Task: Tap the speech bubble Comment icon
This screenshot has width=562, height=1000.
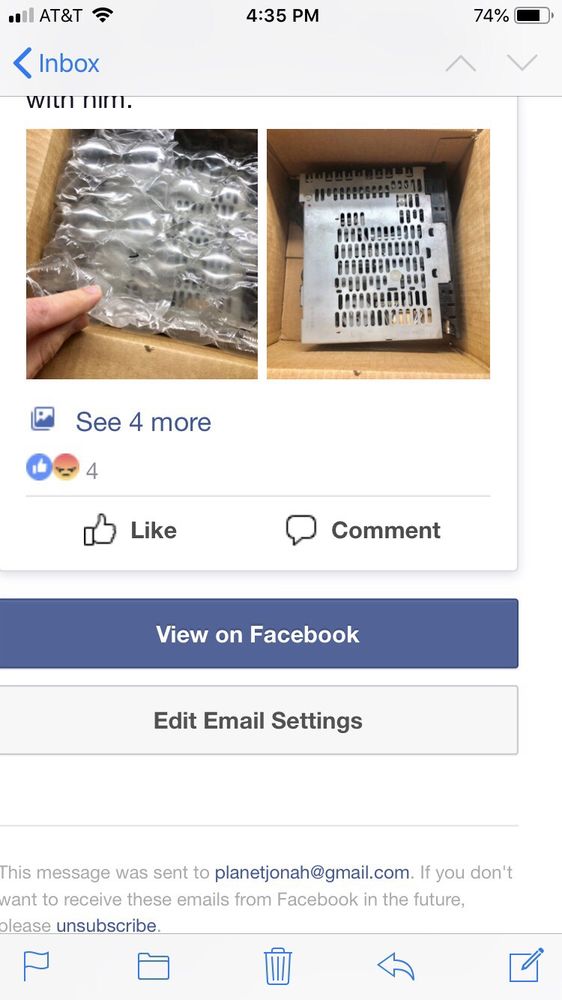Action: click(300, 530)
